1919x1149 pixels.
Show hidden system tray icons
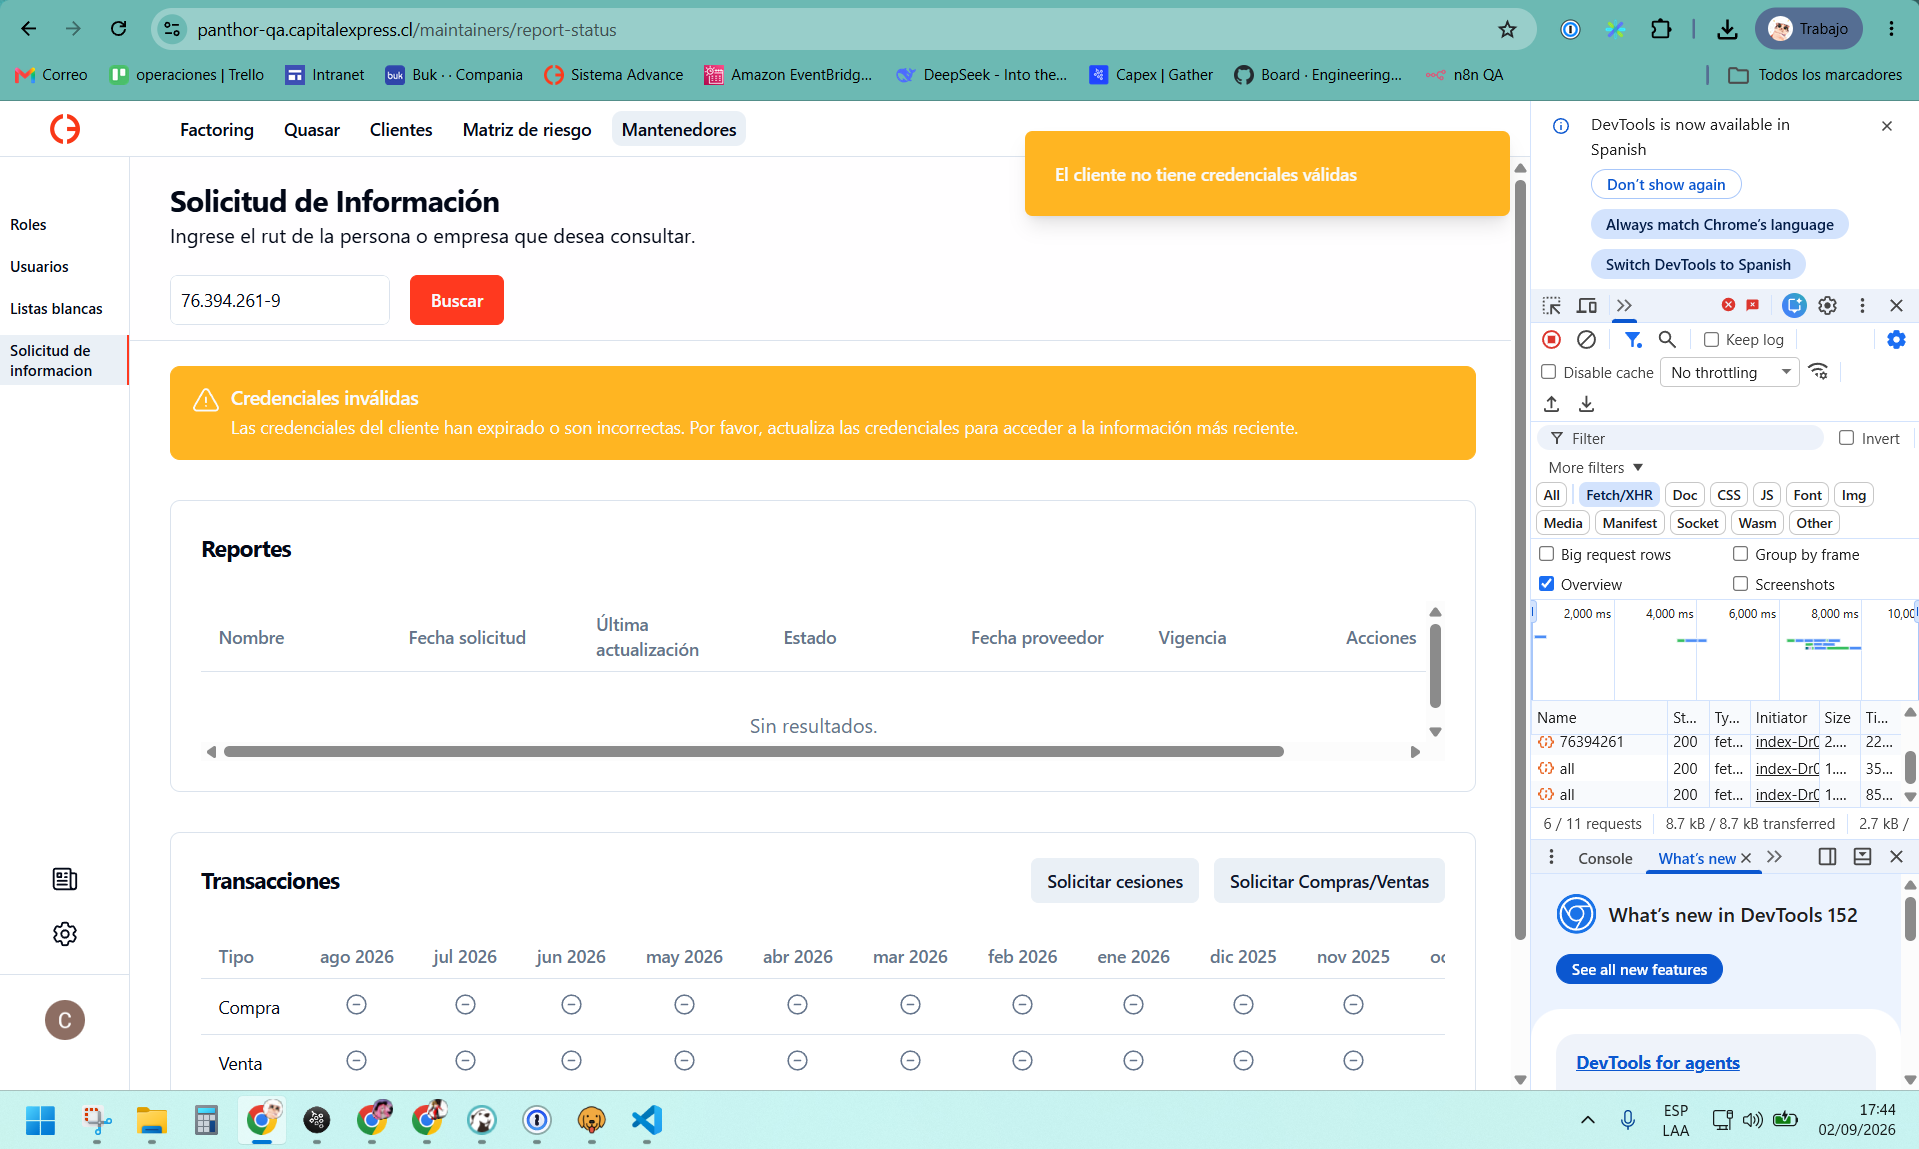pos(1587,1120)
